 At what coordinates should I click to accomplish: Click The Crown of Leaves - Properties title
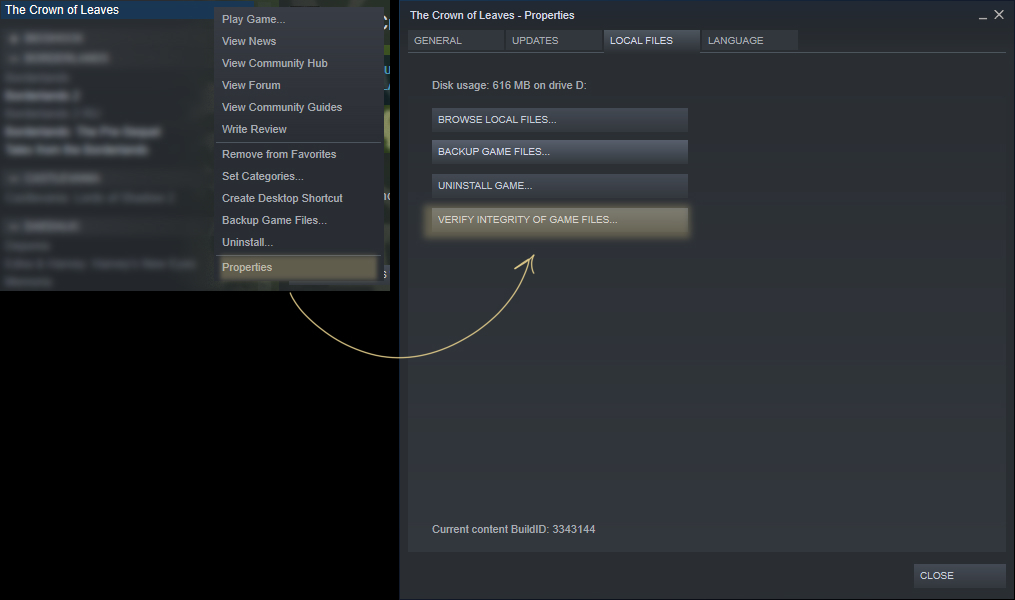(492, 16)
